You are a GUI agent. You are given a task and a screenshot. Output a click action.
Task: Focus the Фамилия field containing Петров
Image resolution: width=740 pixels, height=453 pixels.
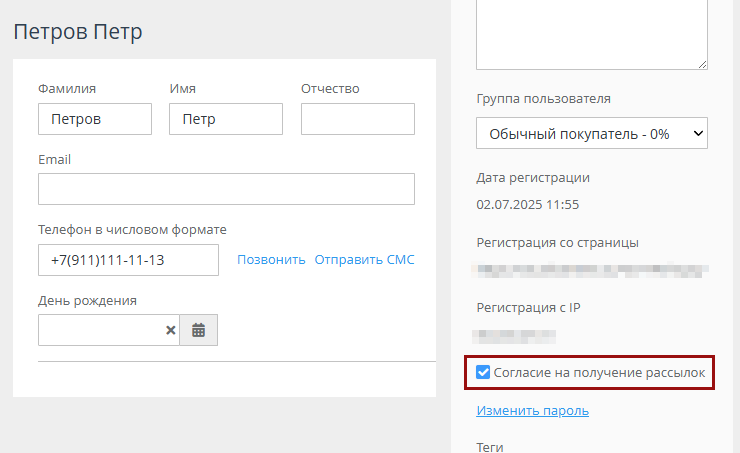95,119
